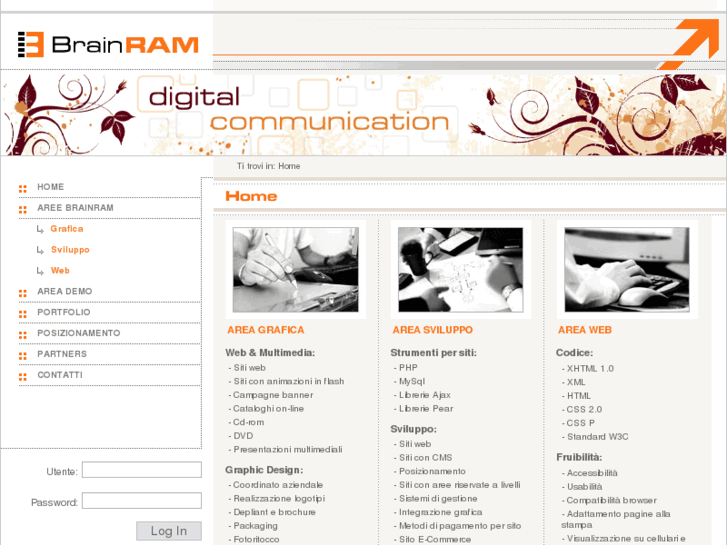Click the orange bullet icon beside CONTATTI
This screenshot has height=545, width=727.
pyautogui.click(x=23, y=377)
